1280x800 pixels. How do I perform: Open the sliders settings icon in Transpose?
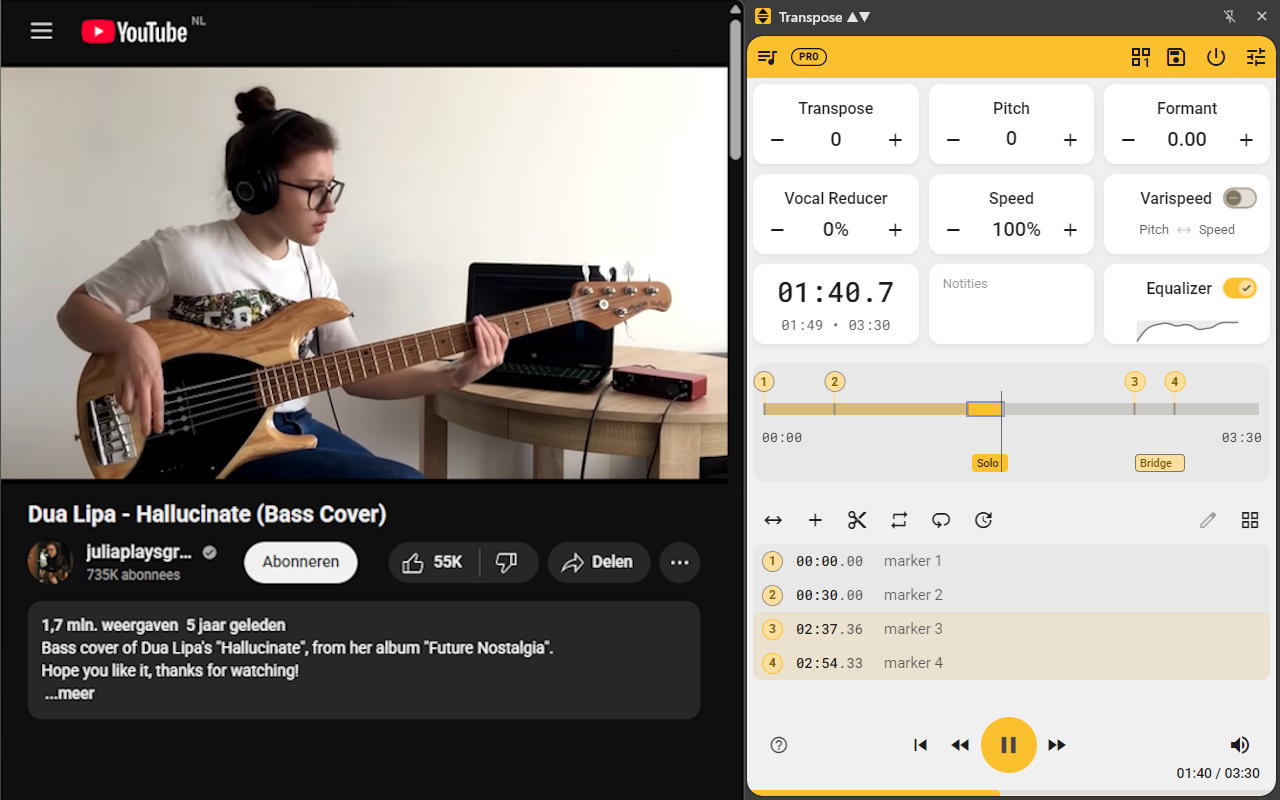point(1256,57)
